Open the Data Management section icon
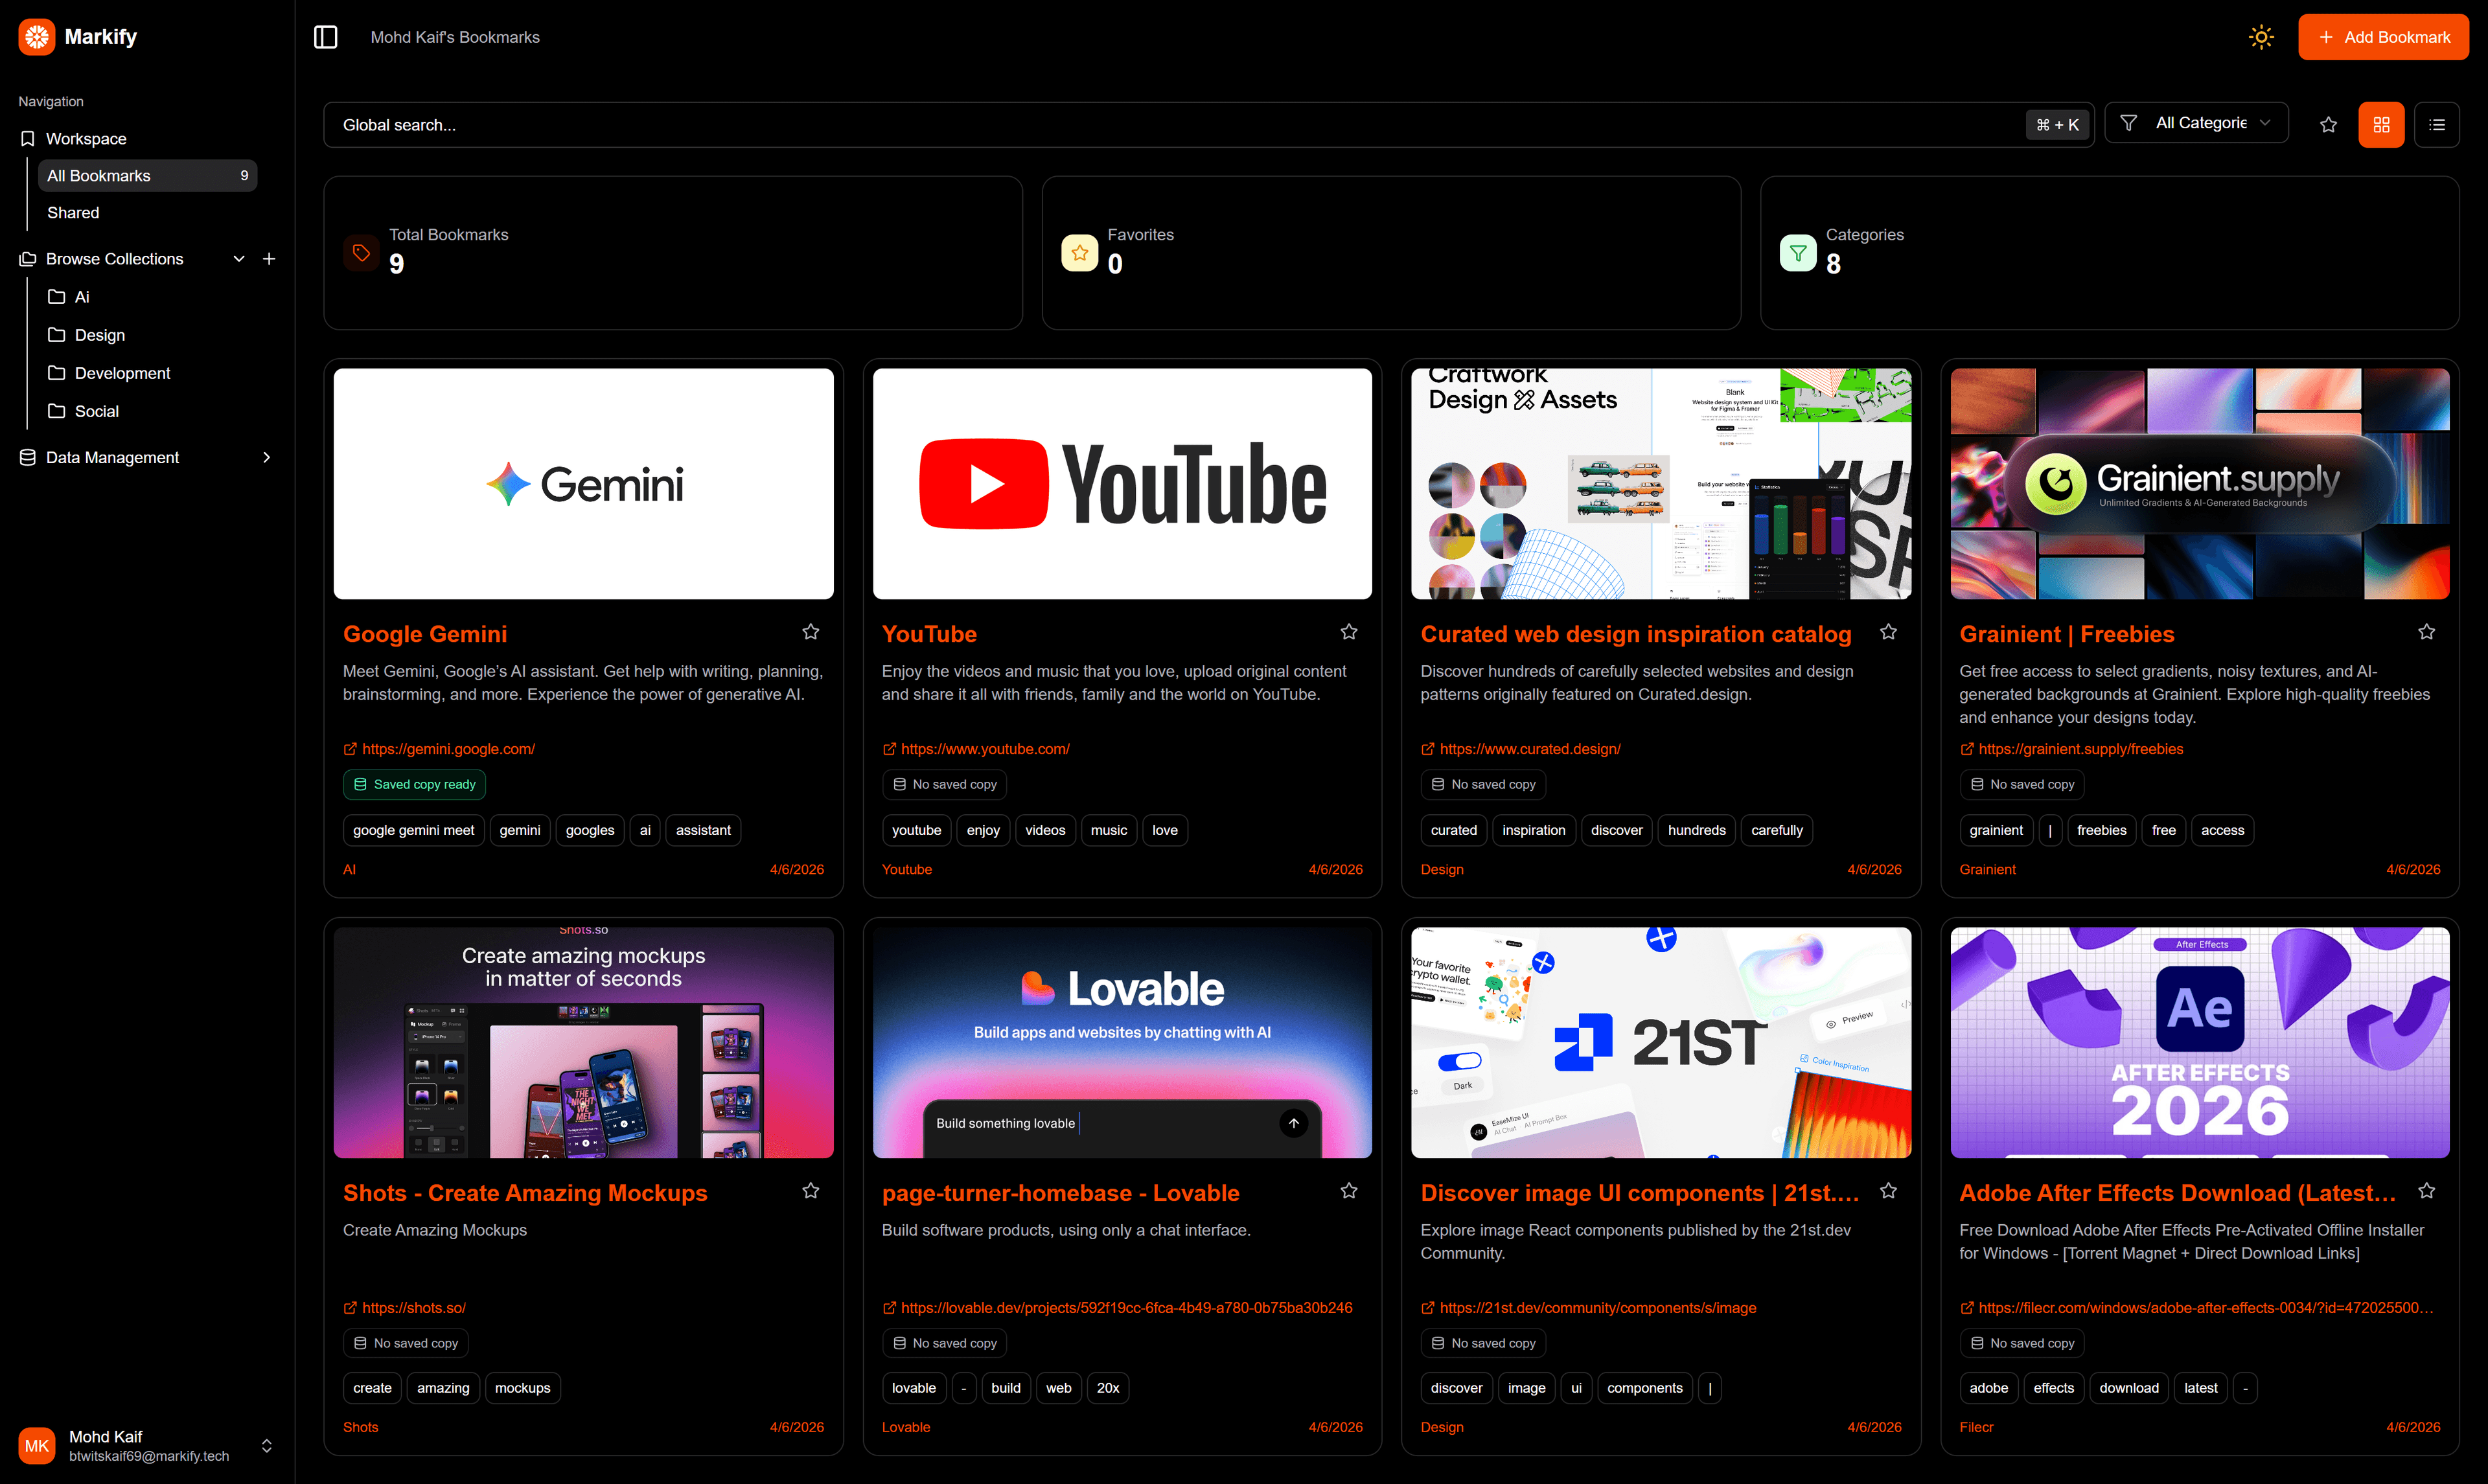The image size is (2488, 1484). pyautogui.click(x=27, y=457)
